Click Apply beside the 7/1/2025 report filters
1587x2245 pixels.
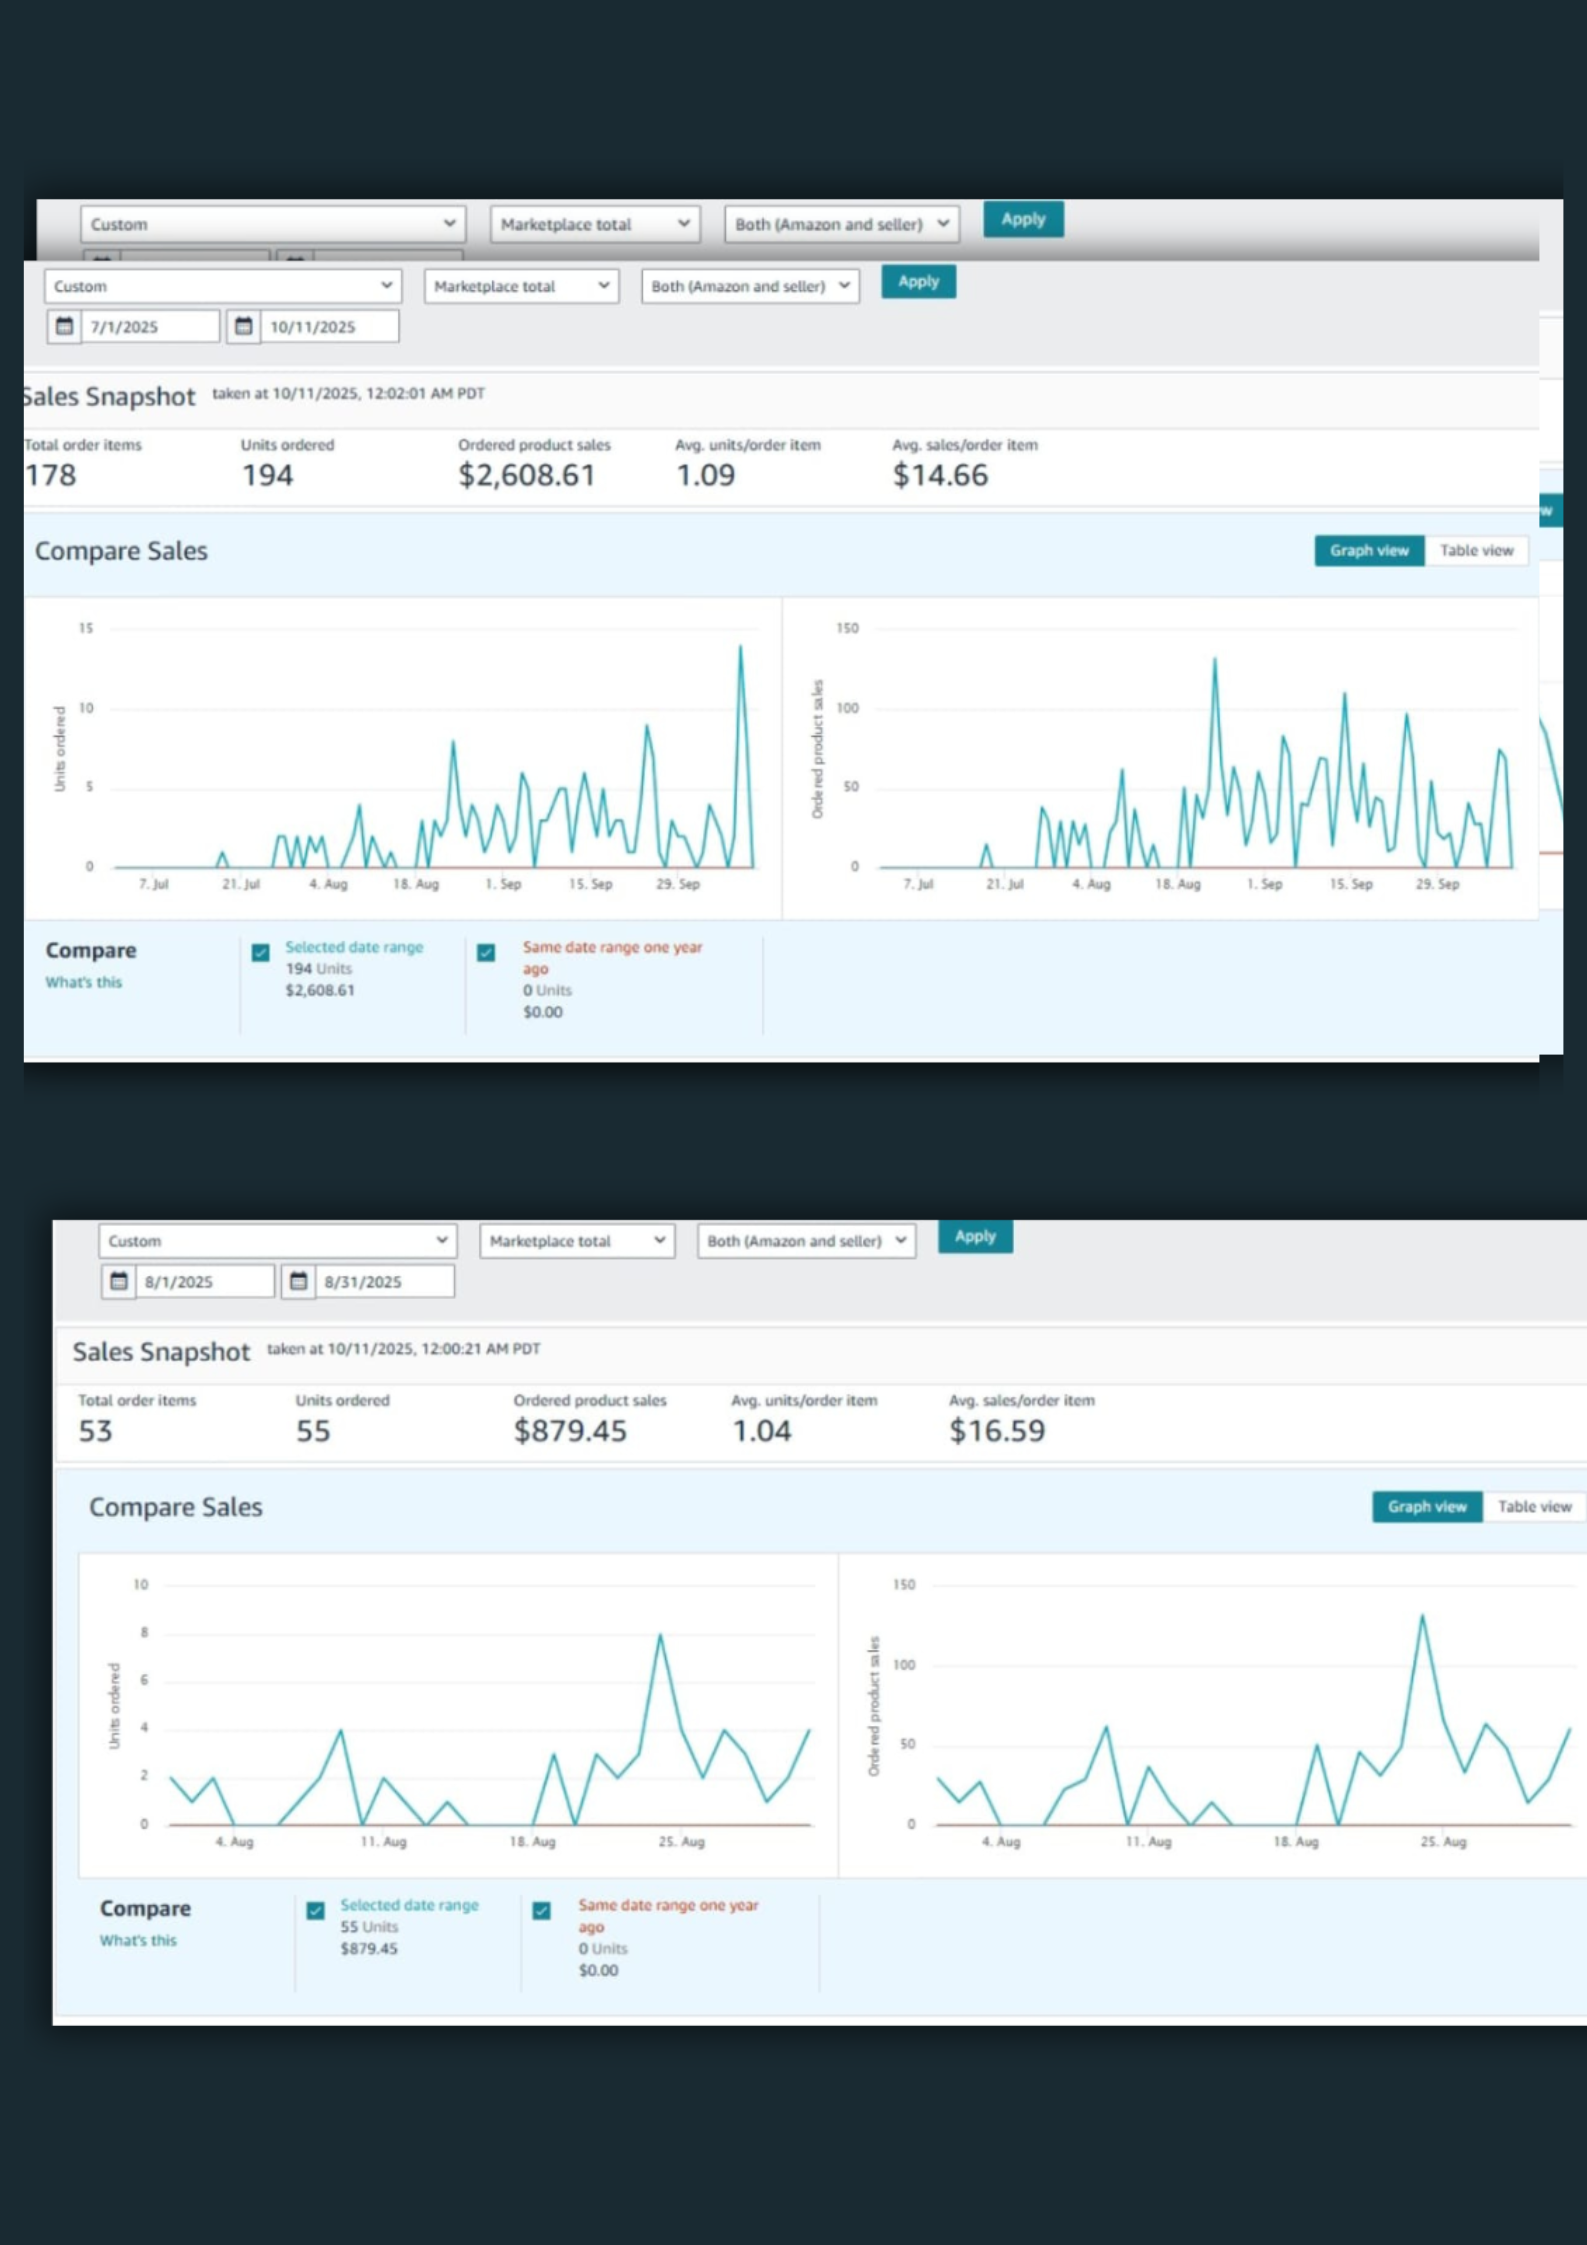[917, 282]
